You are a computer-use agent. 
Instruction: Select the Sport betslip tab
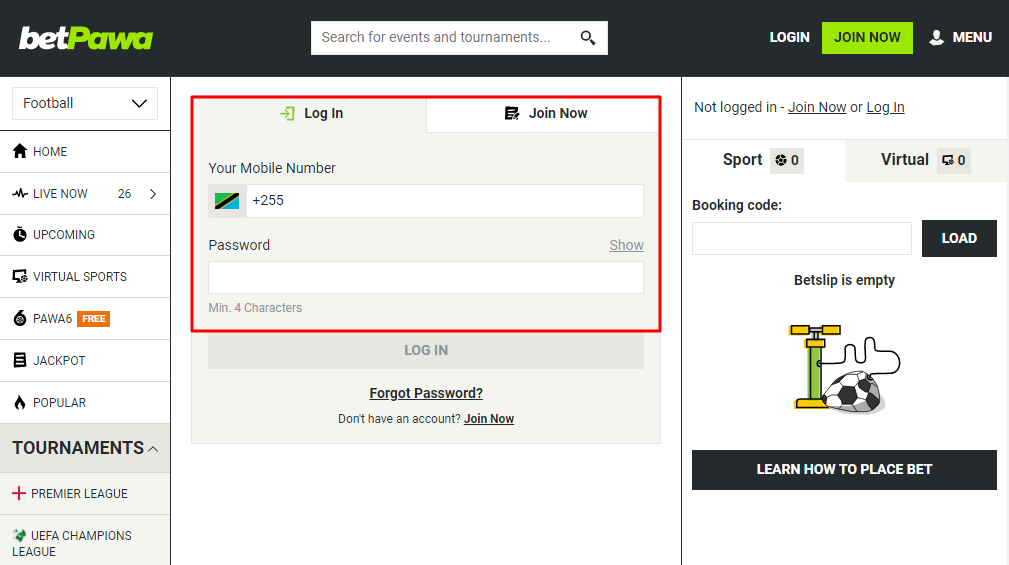[763, 160]
